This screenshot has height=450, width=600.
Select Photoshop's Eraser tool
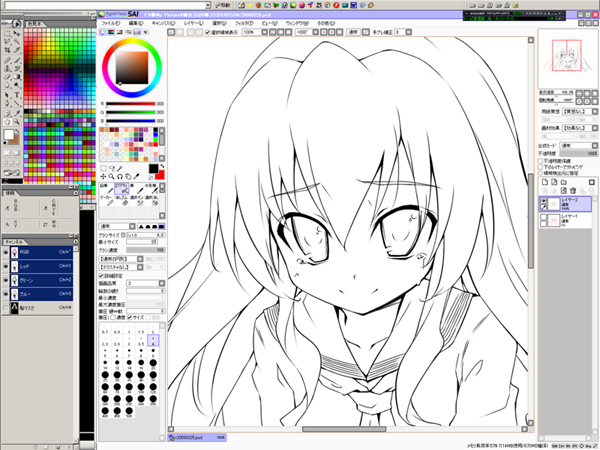[7, 77]
